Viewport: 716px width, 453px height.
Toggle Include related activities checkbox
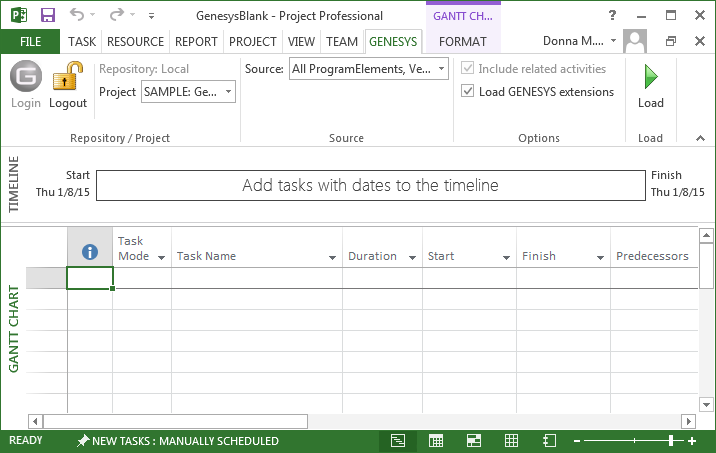click(467, 68)
